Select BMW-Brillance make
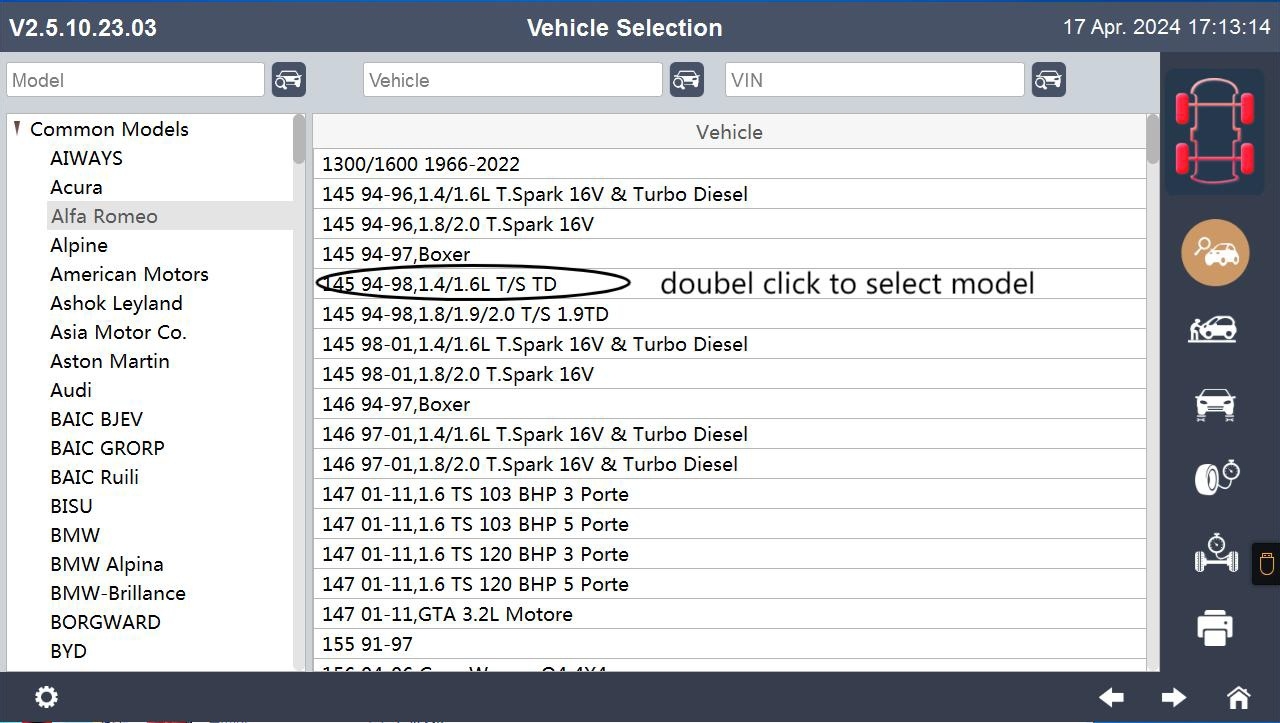The width and height of the screenshot is (1280, 723). 118,593
